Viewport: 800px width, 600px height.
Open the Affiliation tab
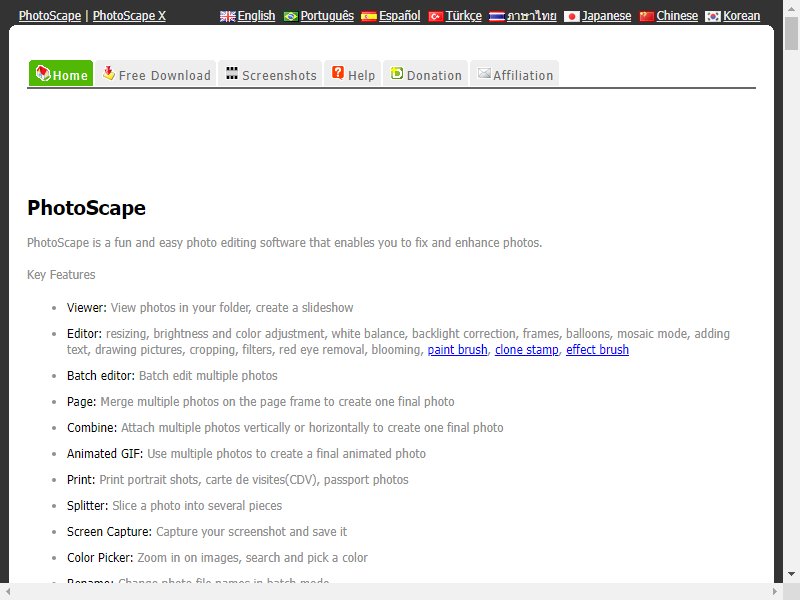(514, 73)
